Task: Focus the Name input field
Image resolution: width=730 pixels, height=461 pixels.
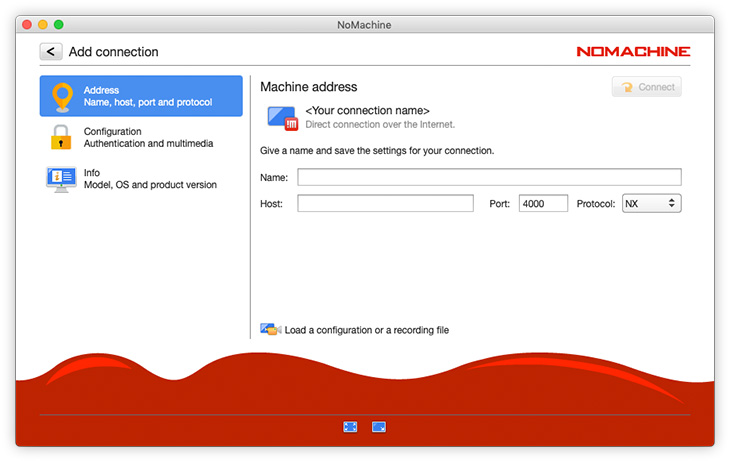Action: pos(489,177)
